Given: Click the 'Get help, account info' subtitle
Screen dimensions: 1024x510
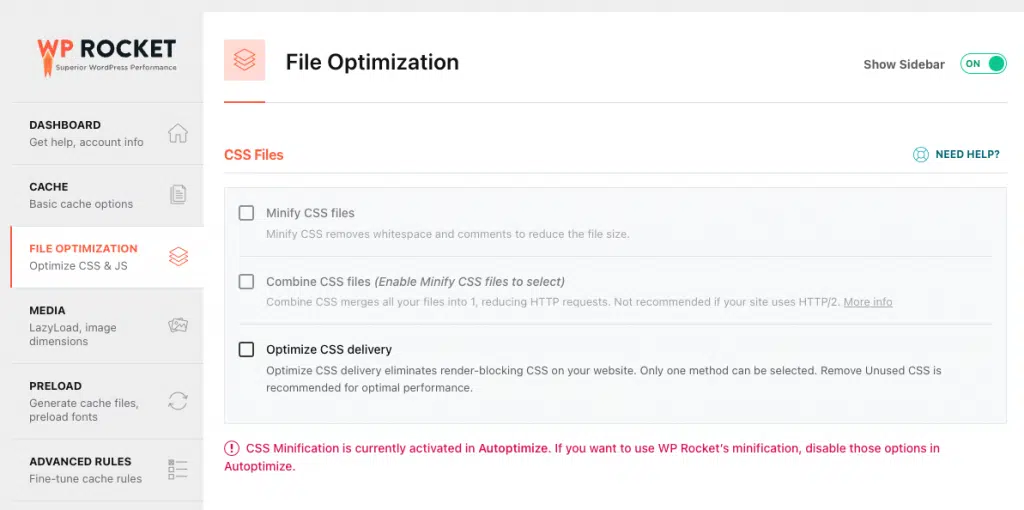Looking at the screenshot, I should [86, 142].
